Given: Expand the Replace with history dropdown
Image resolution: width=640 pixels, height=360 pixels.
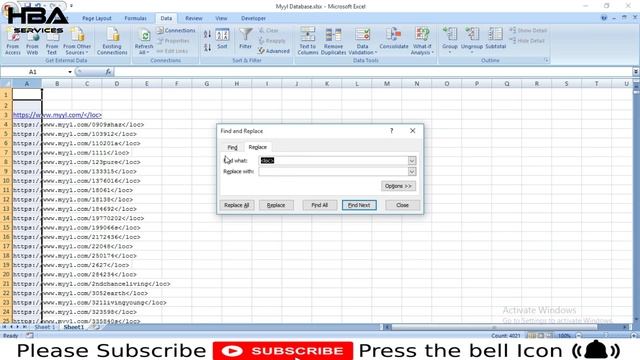Looking at the screenshot, I should 412,171.
